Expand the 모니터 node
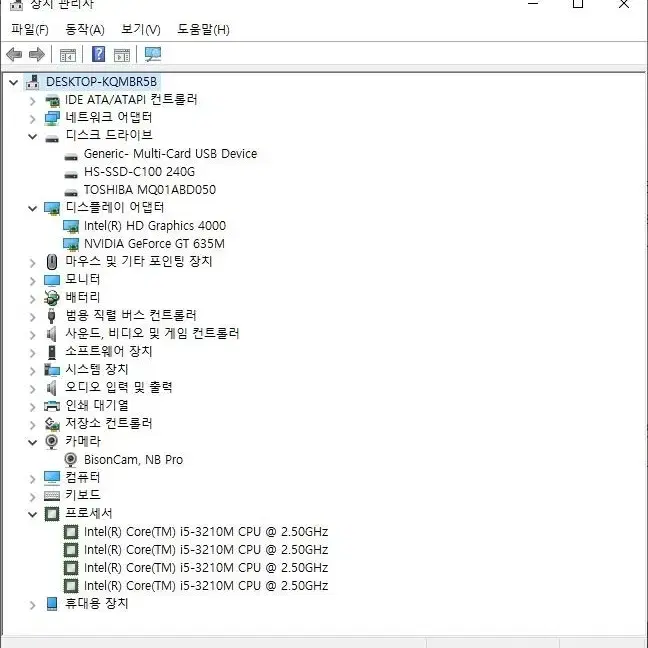Image resolution: width=648 pixels, height=648 pixels. click(x=33, y=281)
